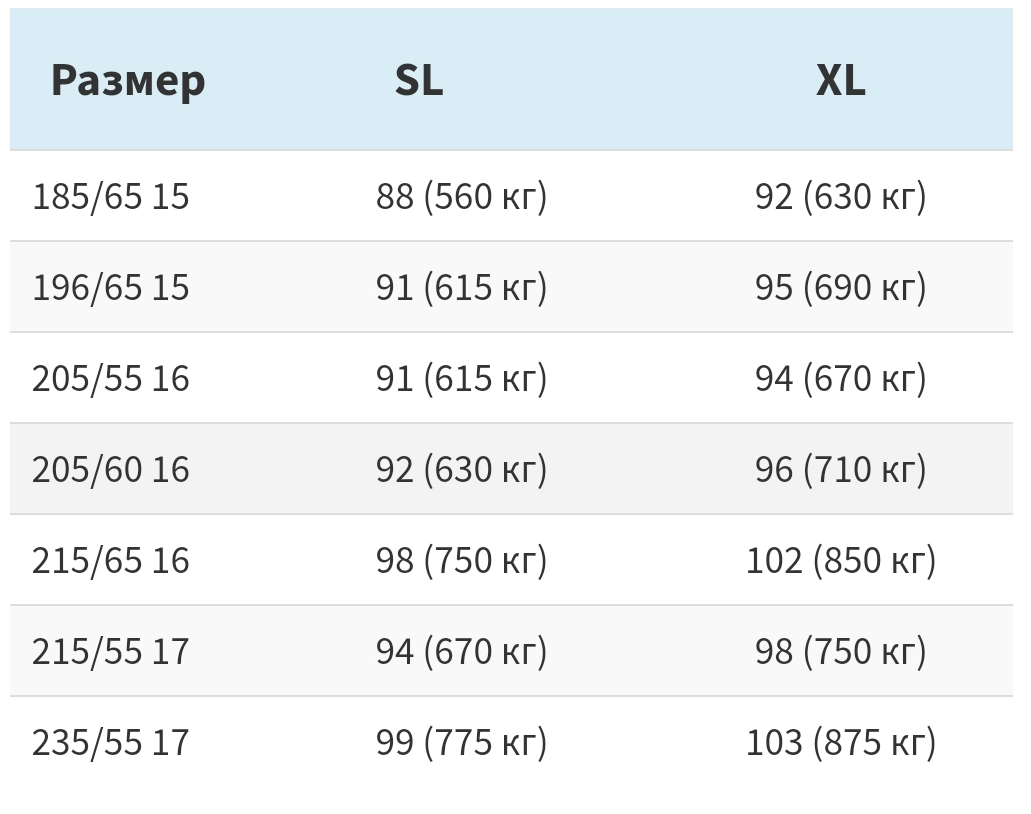This screenshot has height=814, width=1031.
Task: Select the XL value 103 (875 кг)
Action: (x=840, y=742)
